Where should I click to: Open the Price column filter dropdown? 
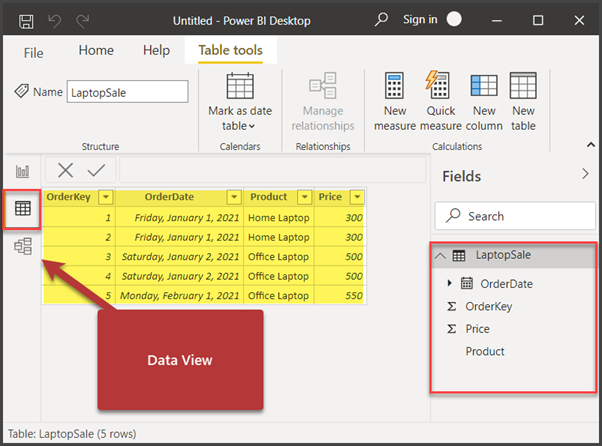click(x=357, y=197)
